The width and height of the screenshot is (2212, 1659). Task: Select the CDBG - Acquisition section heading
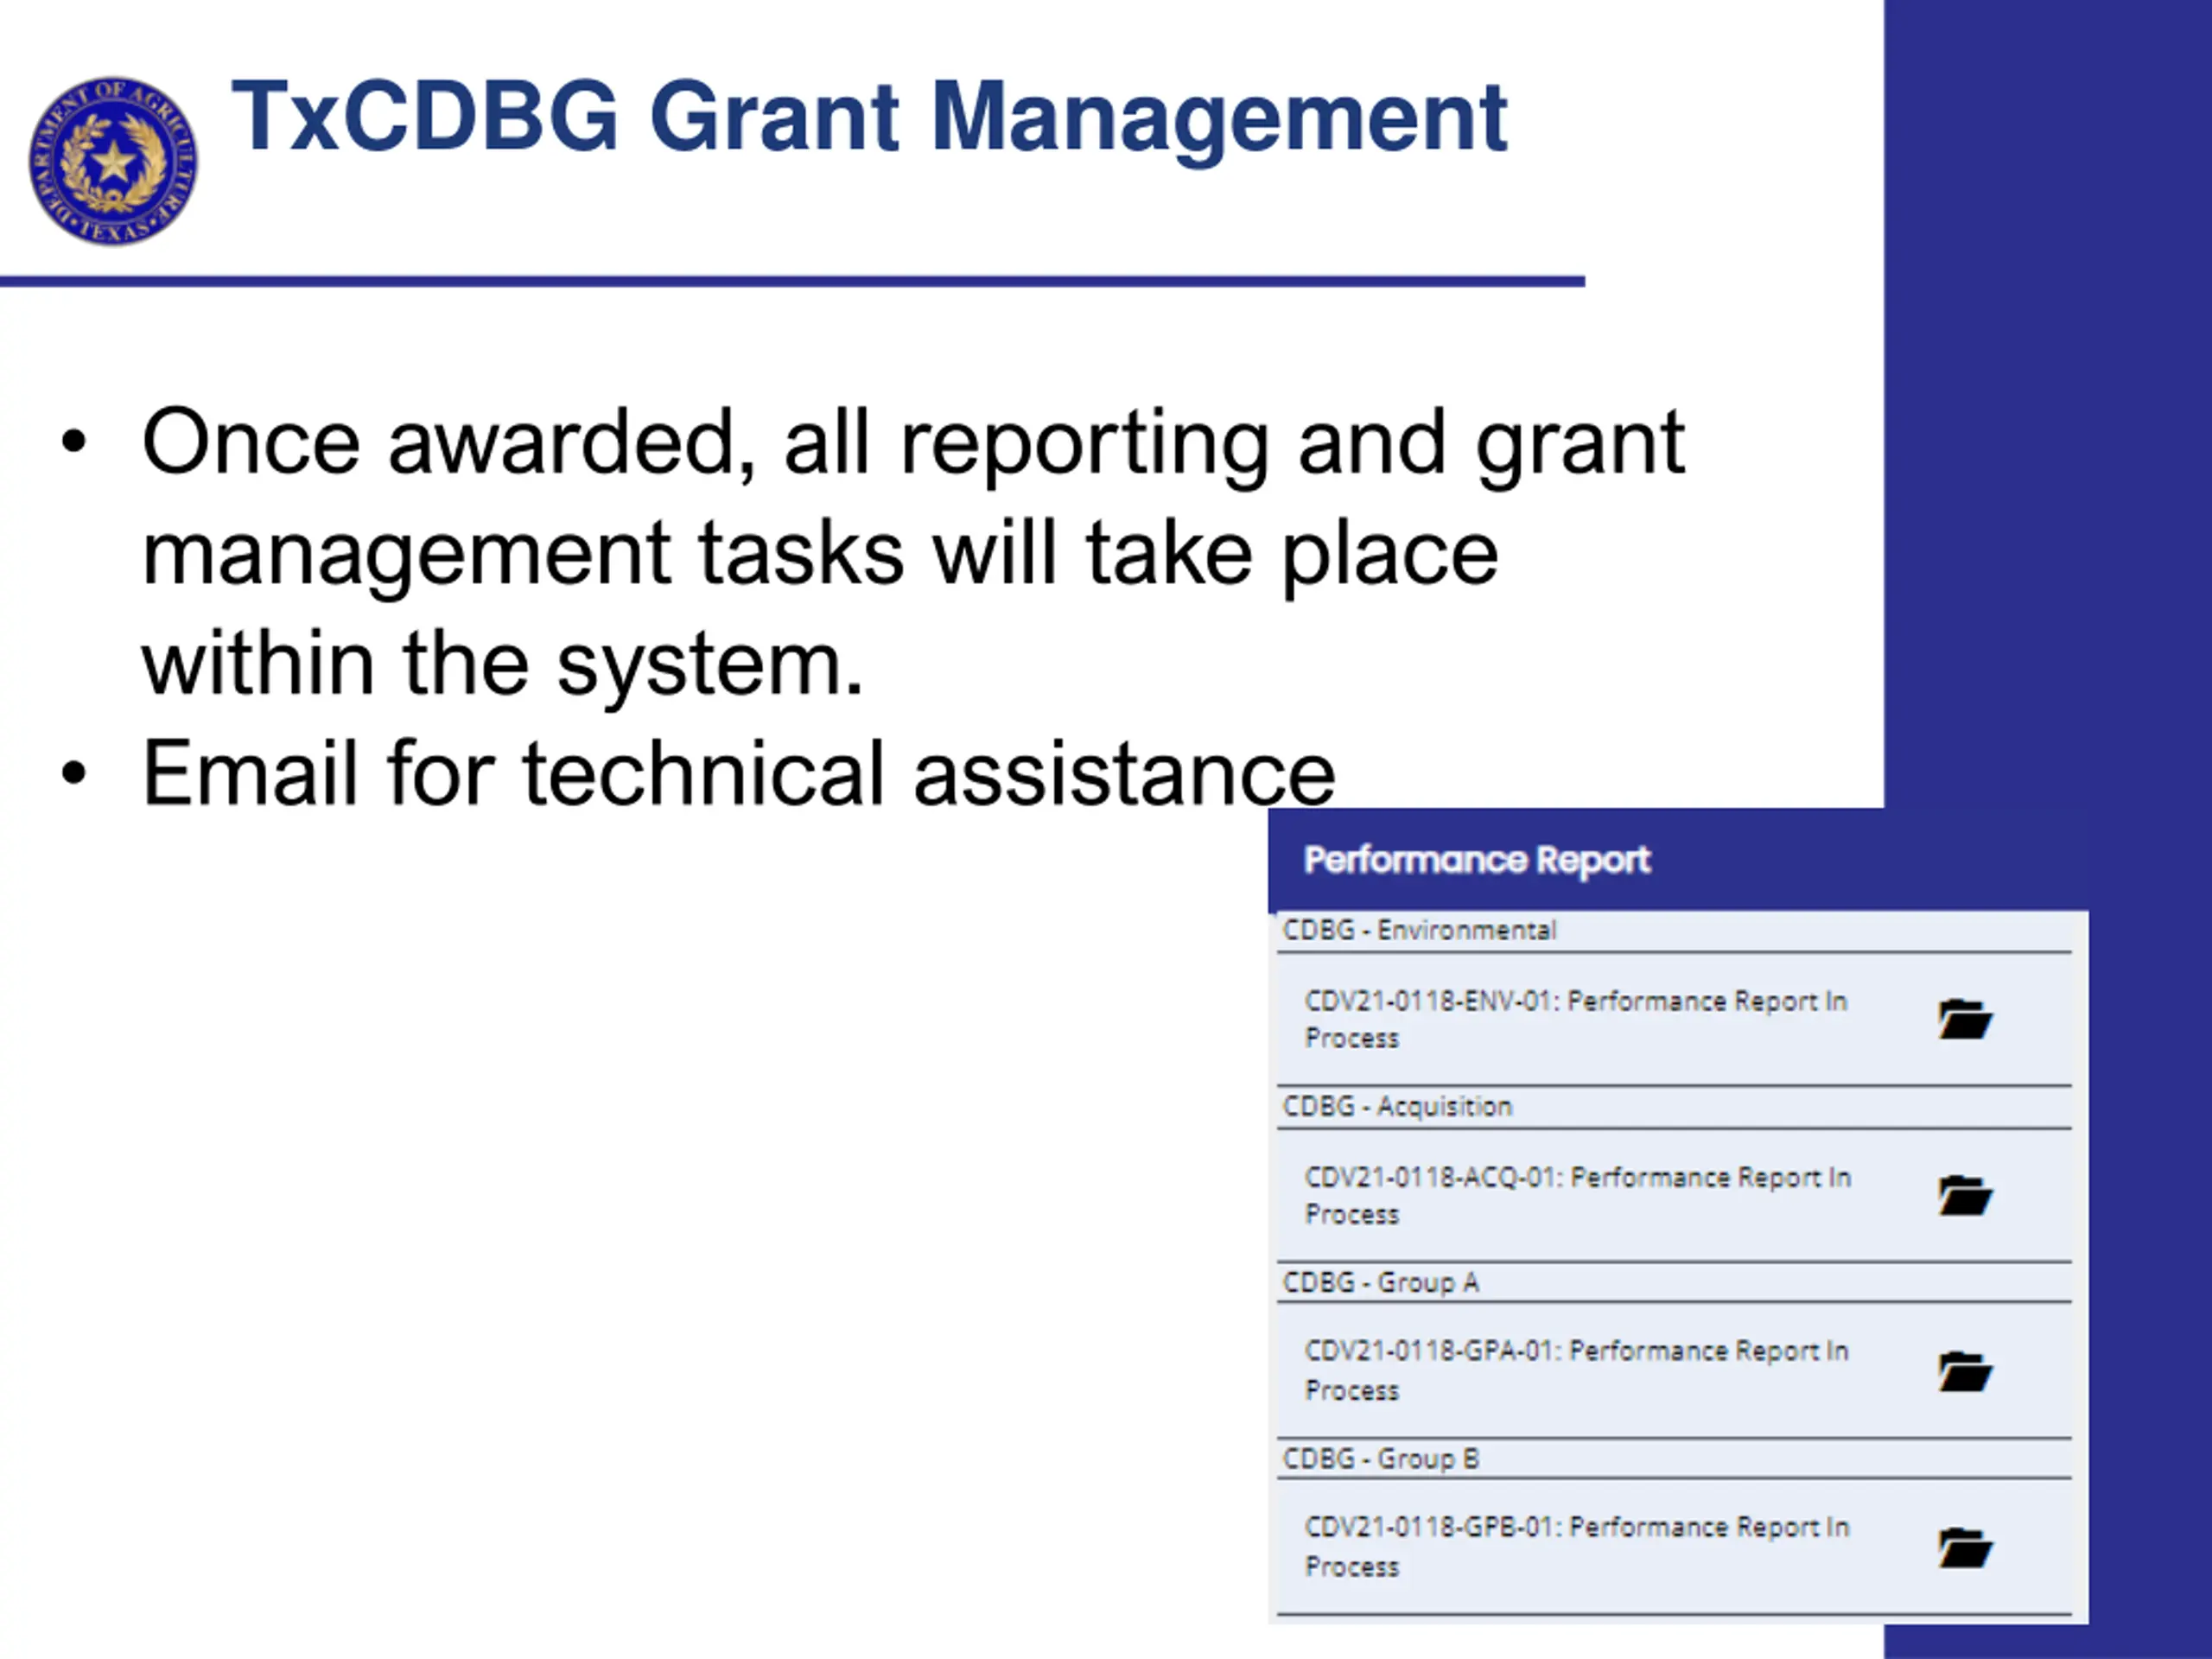tap(1397, 1106)
